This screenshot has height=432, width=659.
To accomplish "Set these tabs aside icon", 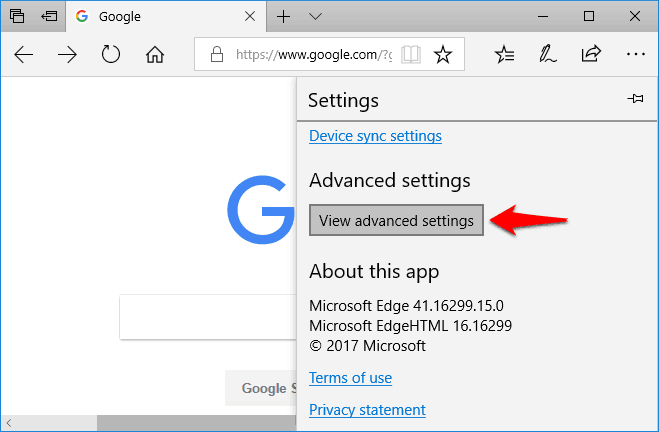I will click(49, 16).
